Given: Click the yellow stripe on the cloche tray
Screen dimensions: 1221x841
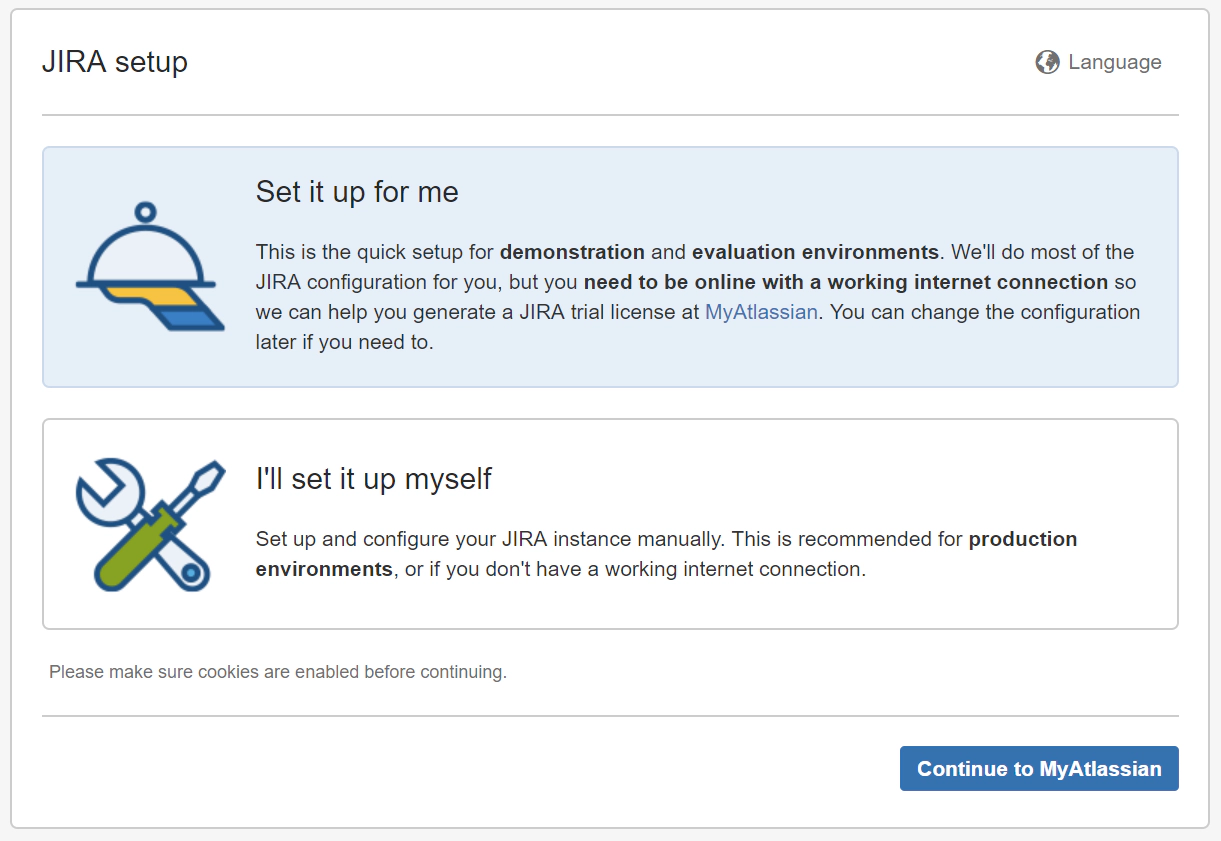Looking at the screenshot, I should point(150,295).
